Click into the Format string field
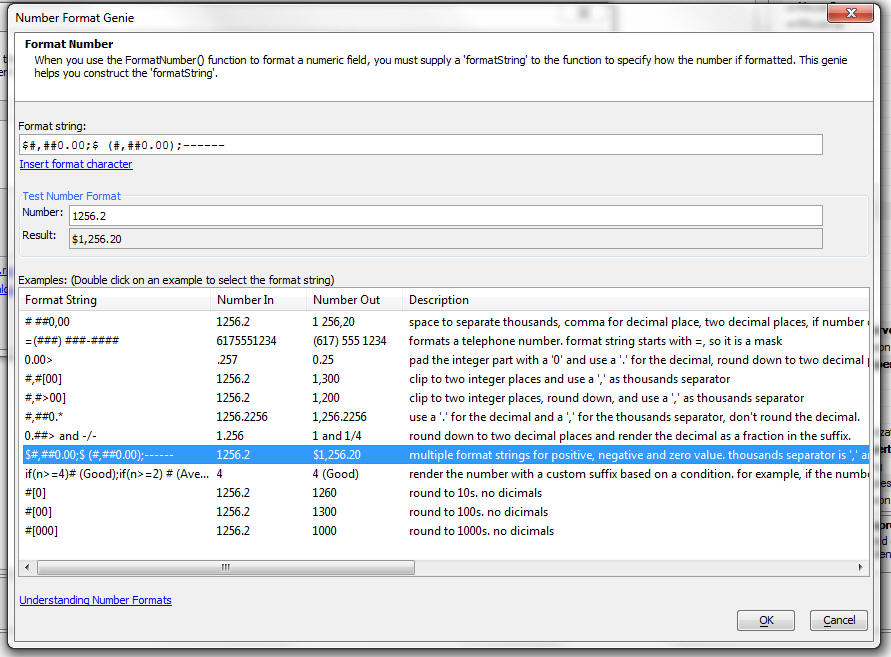 click(x=420, y=145)
